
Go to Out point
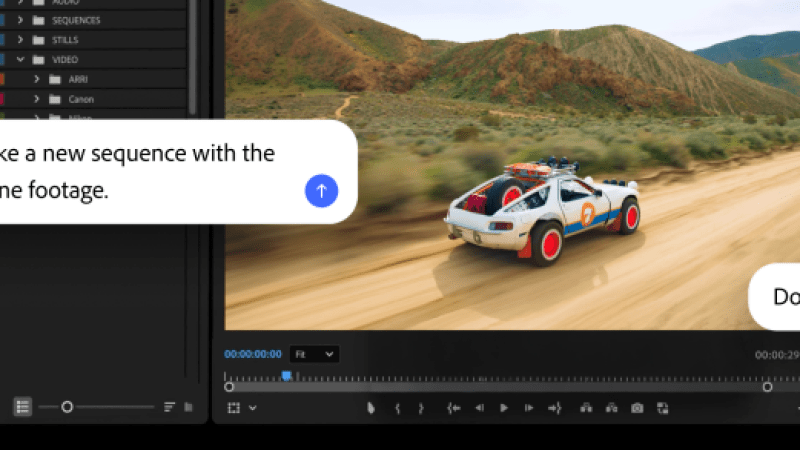click(555, 408)
